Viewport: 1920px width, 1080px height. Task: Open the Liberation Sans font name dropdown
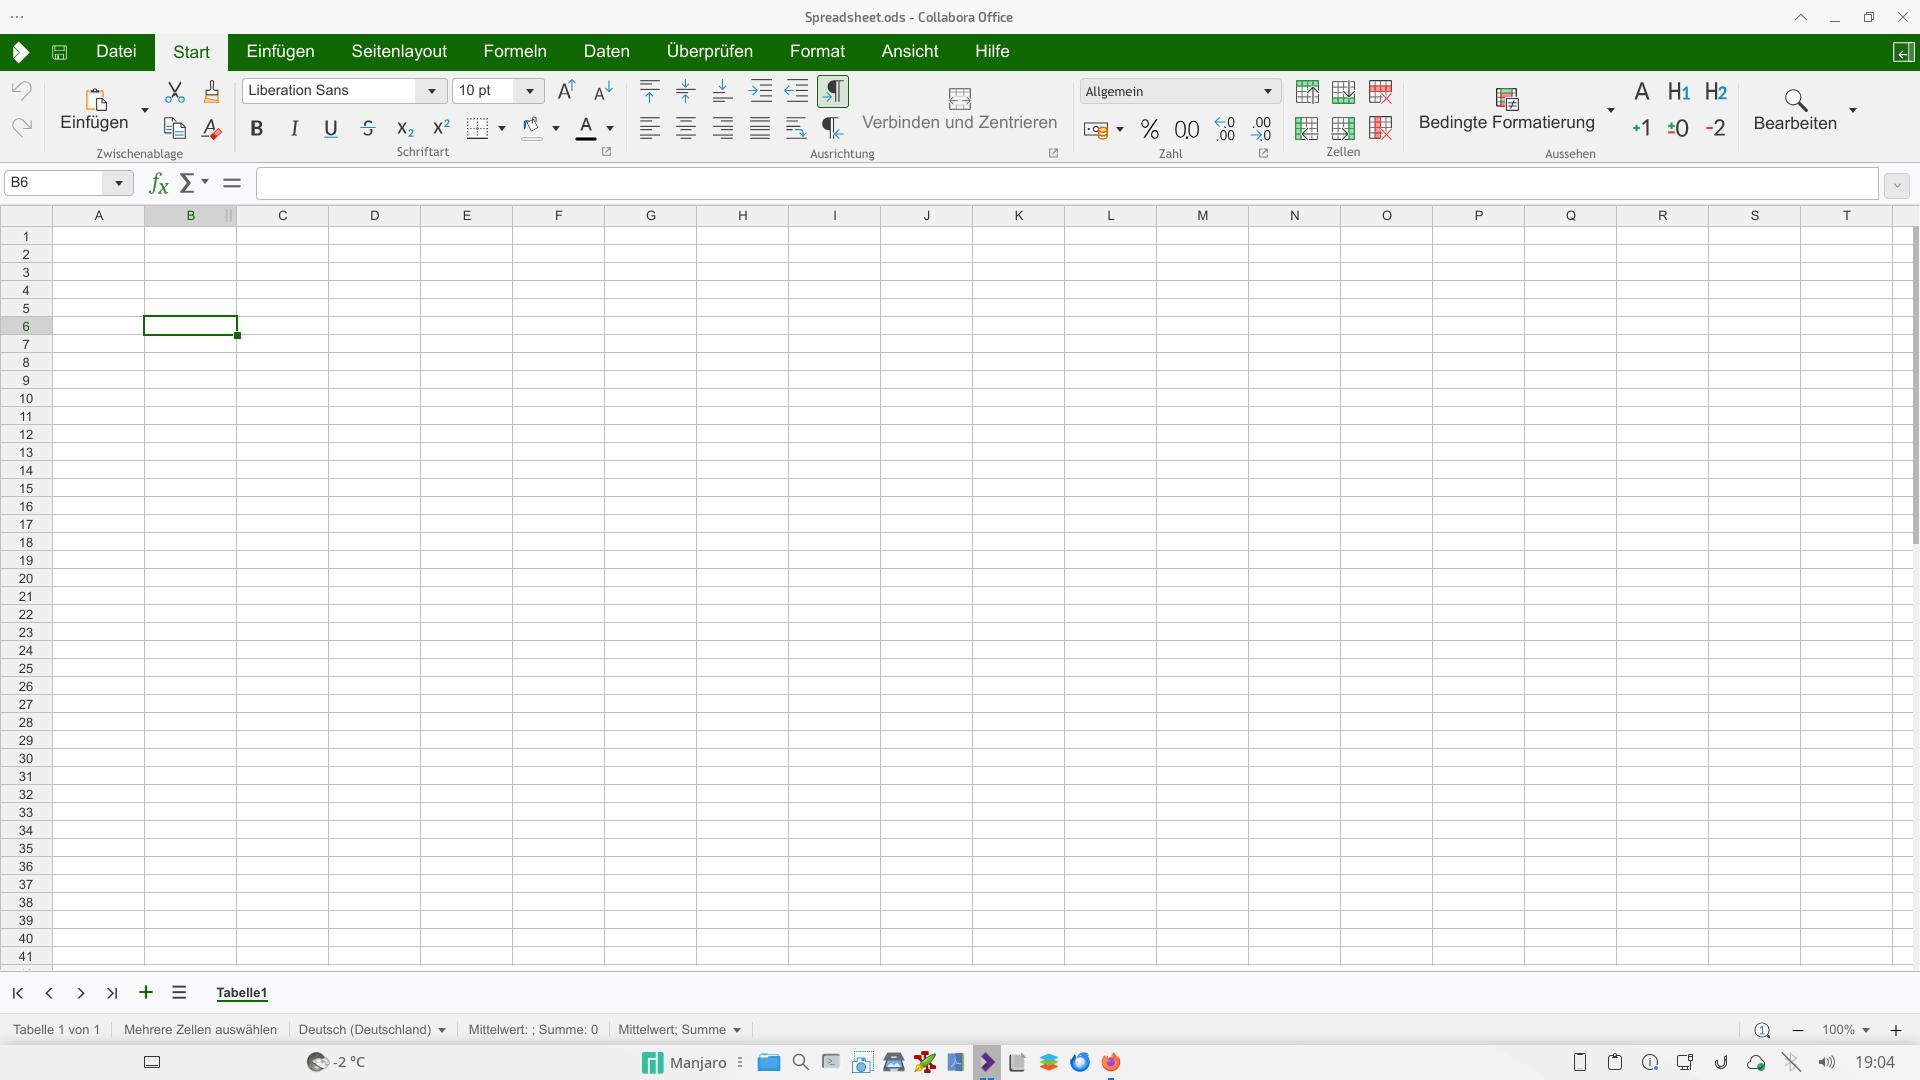point(431,91)
